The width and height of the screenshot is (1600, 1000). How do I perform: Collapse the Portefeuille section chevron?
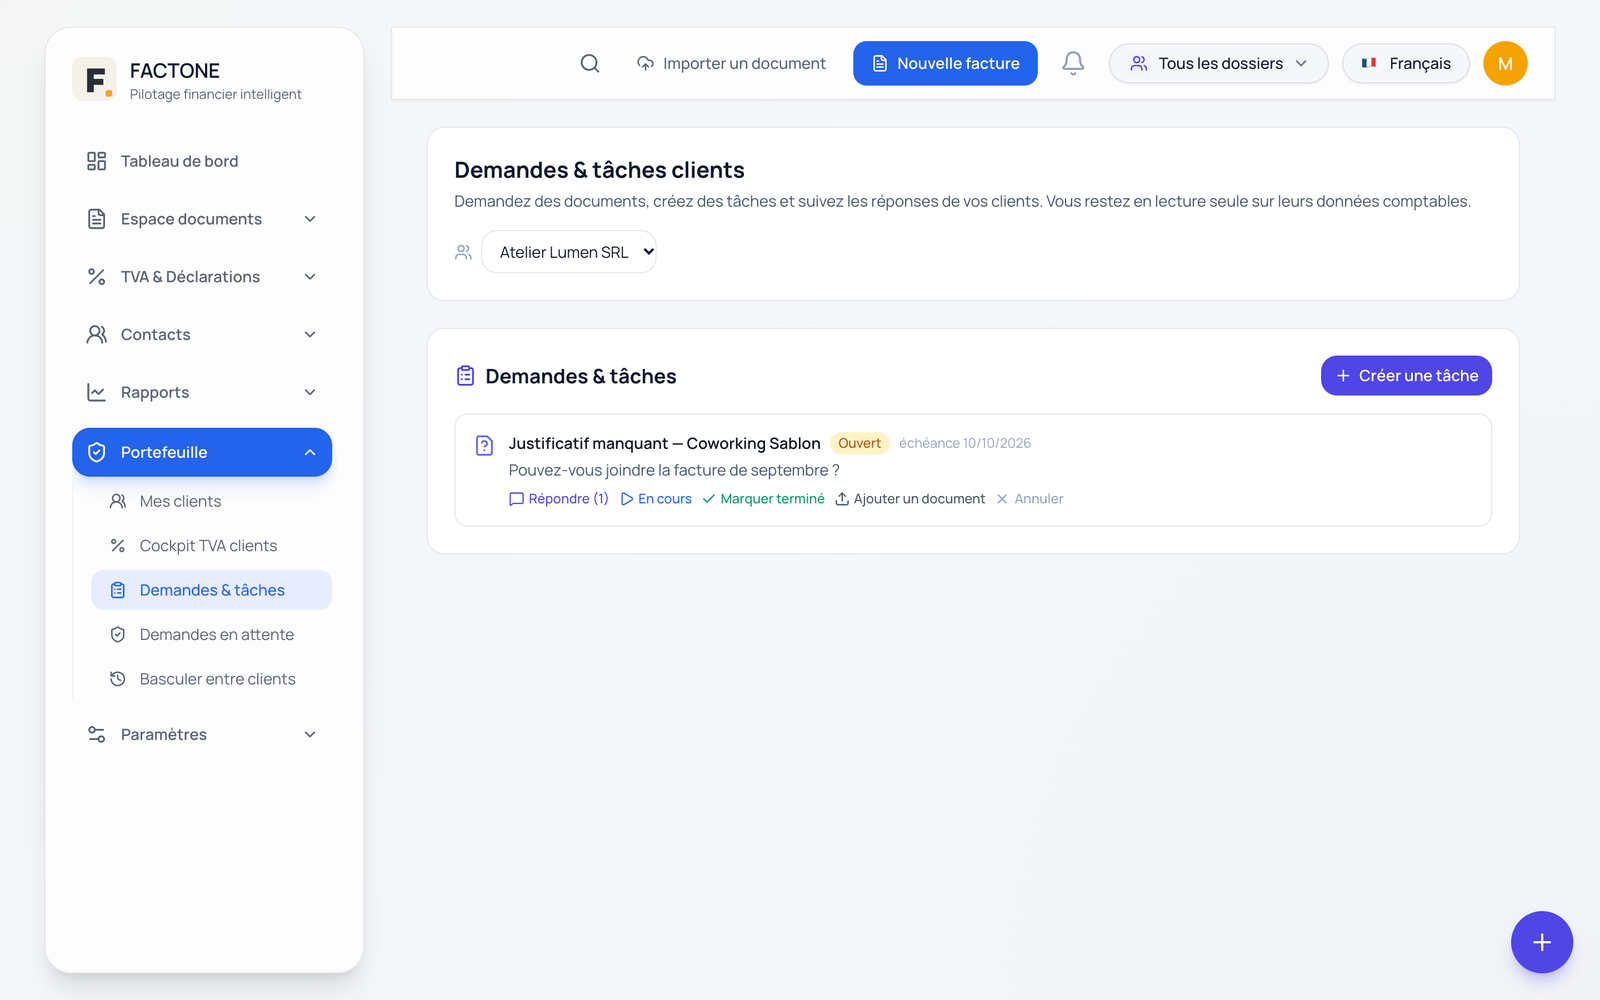point(310,452)
